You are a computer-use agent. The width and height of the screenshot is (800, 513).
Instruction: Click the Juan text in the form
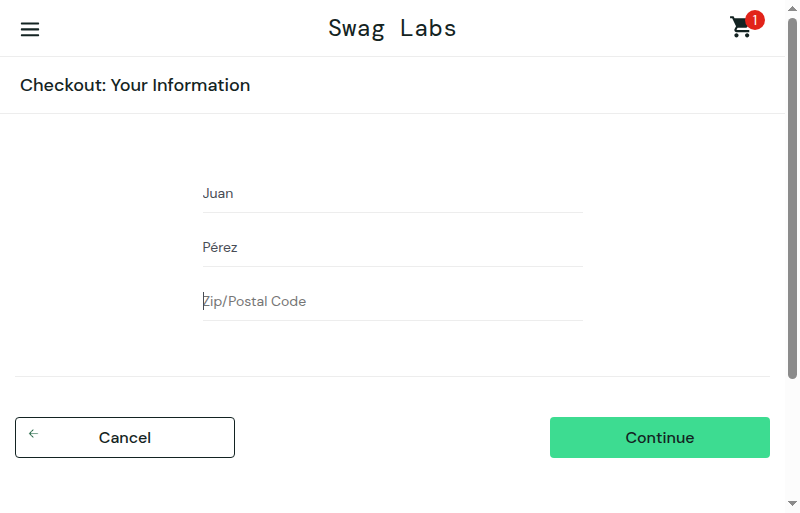coord(218,193)
